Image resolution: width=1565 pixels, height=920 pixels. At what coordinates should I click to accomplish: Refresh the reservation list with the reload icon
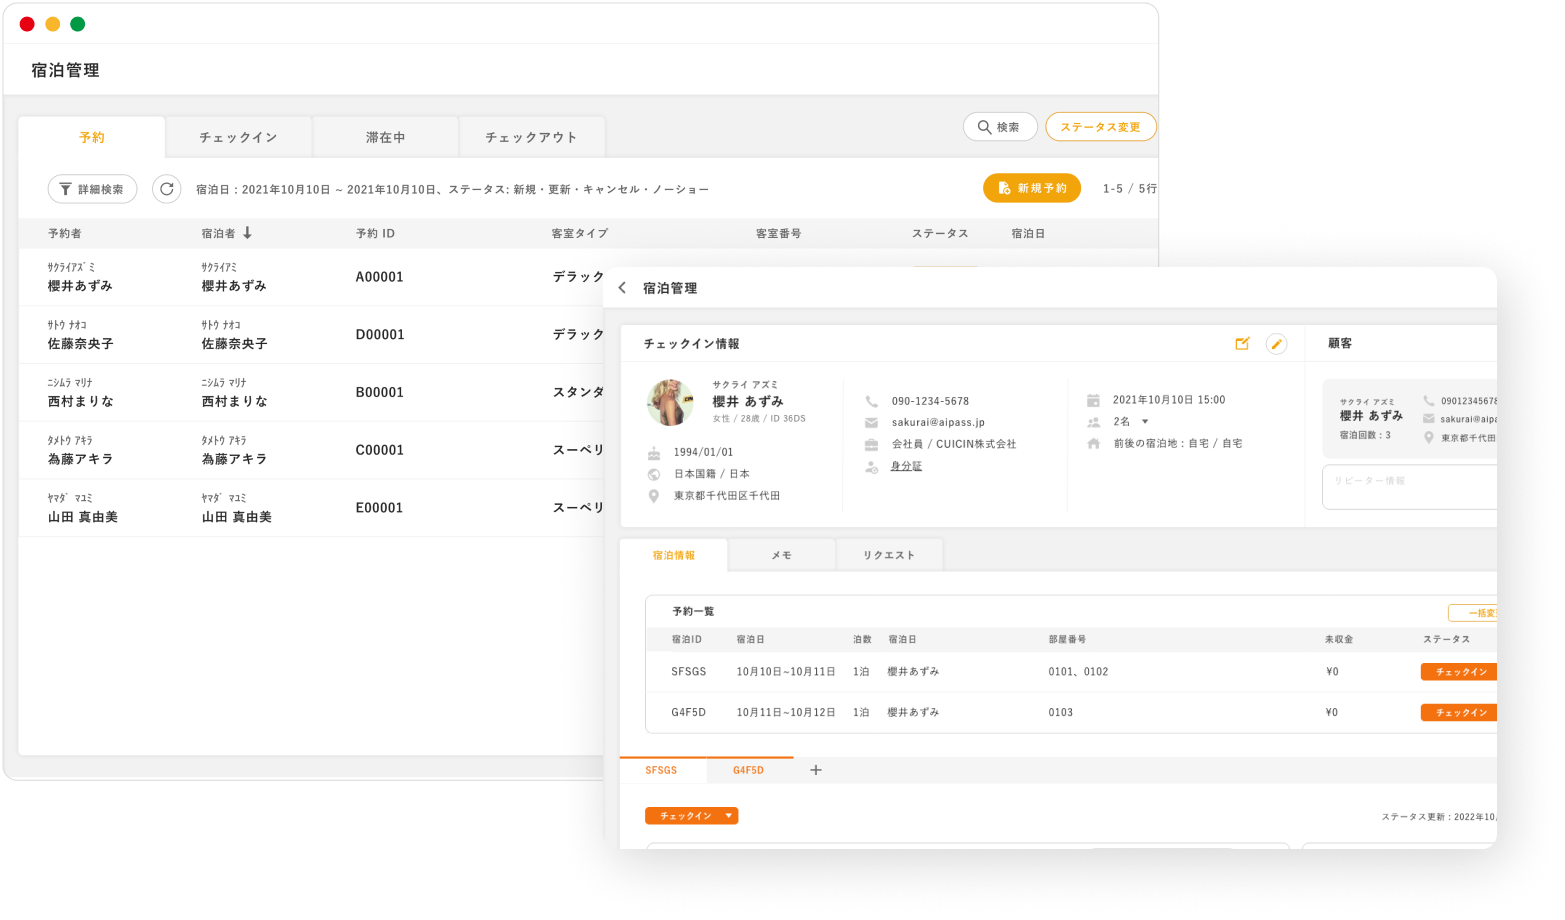(x=166, y=188)
